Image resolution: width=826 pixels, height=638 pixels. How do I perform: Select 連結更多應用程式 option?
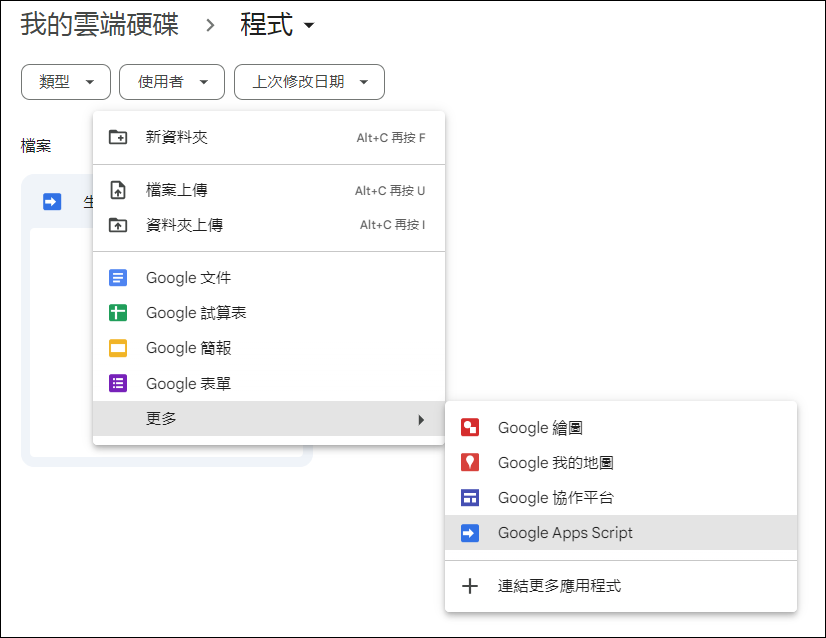pos(621,586)
